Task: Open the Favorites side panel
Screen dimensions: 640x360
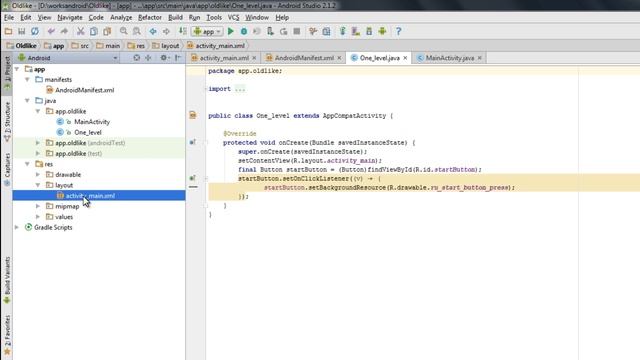Action: point(7,334)
